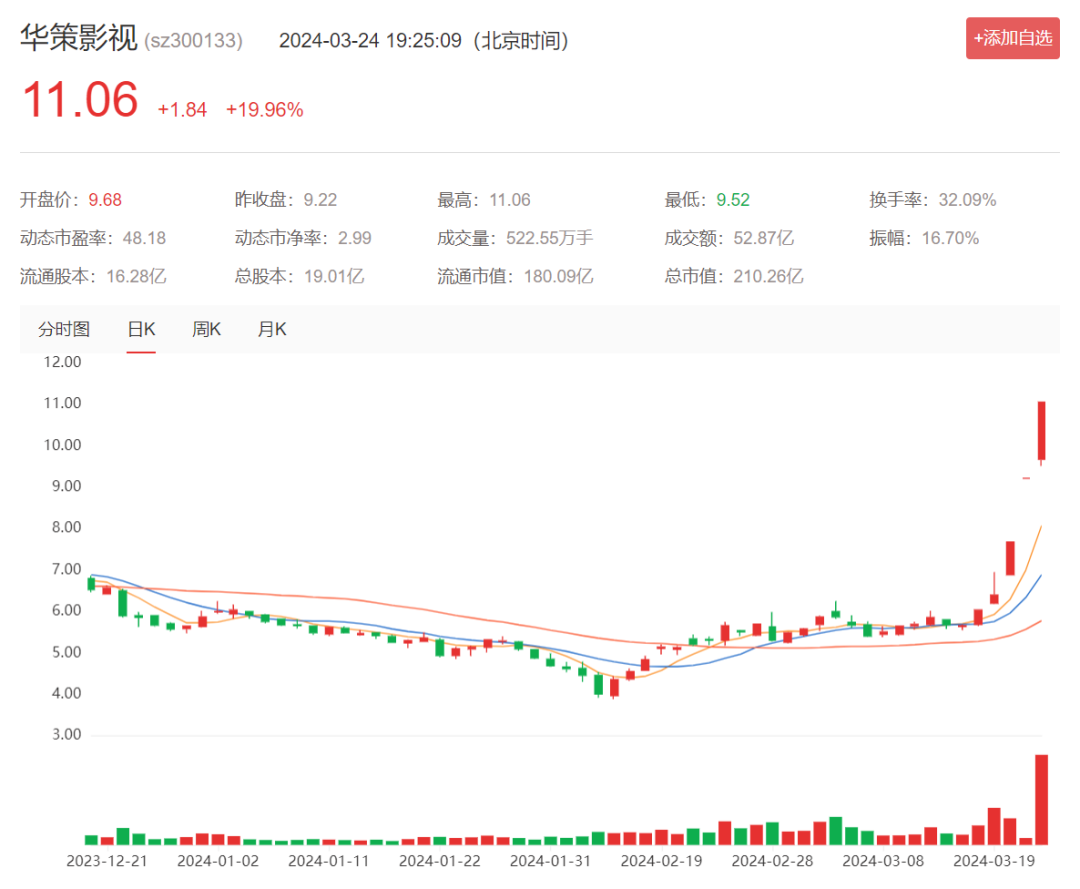1080x889 pixels.
Task: Click the 成交量 value 522.55万手
Action: pyautogui.click(x=549, y=238)
